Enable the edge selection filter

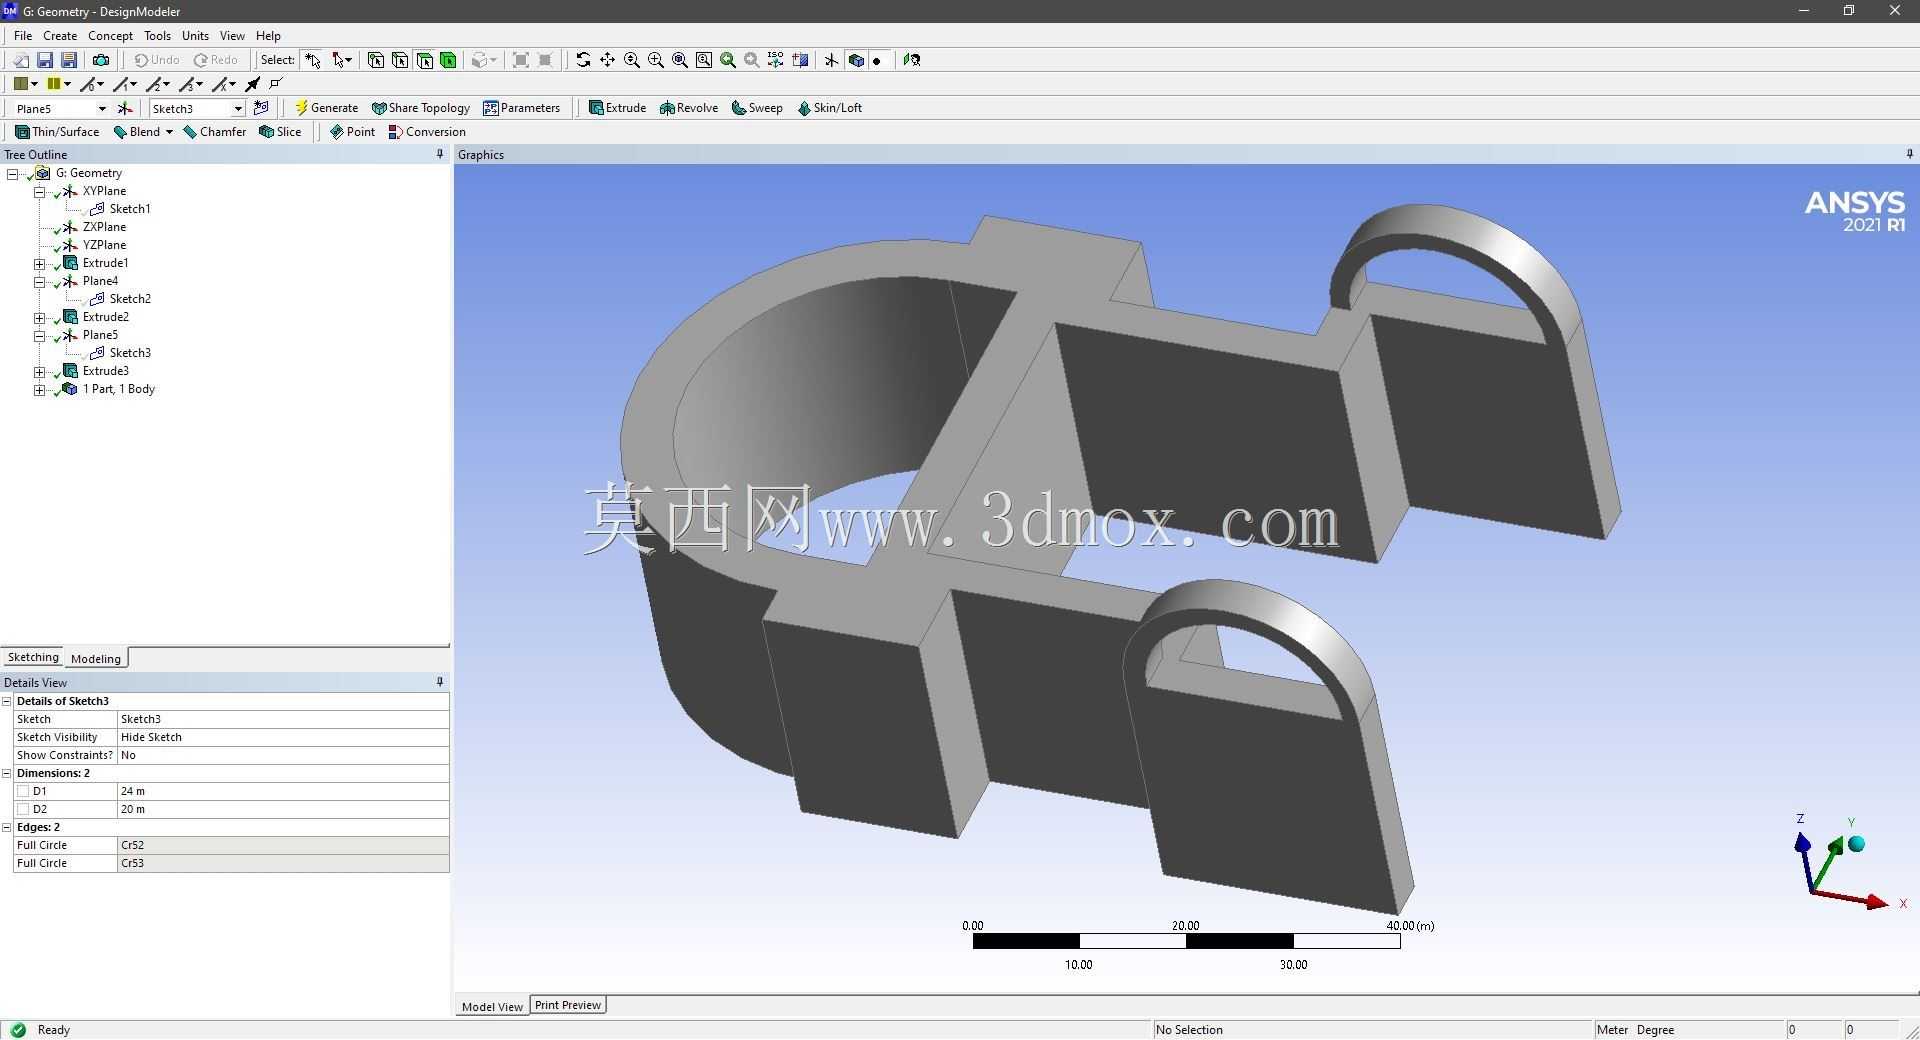(x=400, y=60)
